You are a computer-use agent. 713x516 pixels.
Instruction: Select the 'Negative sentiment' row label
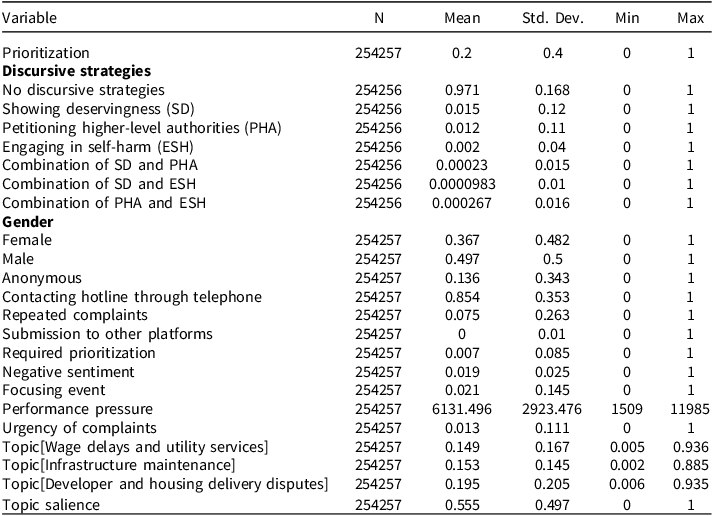click(68, 372)
